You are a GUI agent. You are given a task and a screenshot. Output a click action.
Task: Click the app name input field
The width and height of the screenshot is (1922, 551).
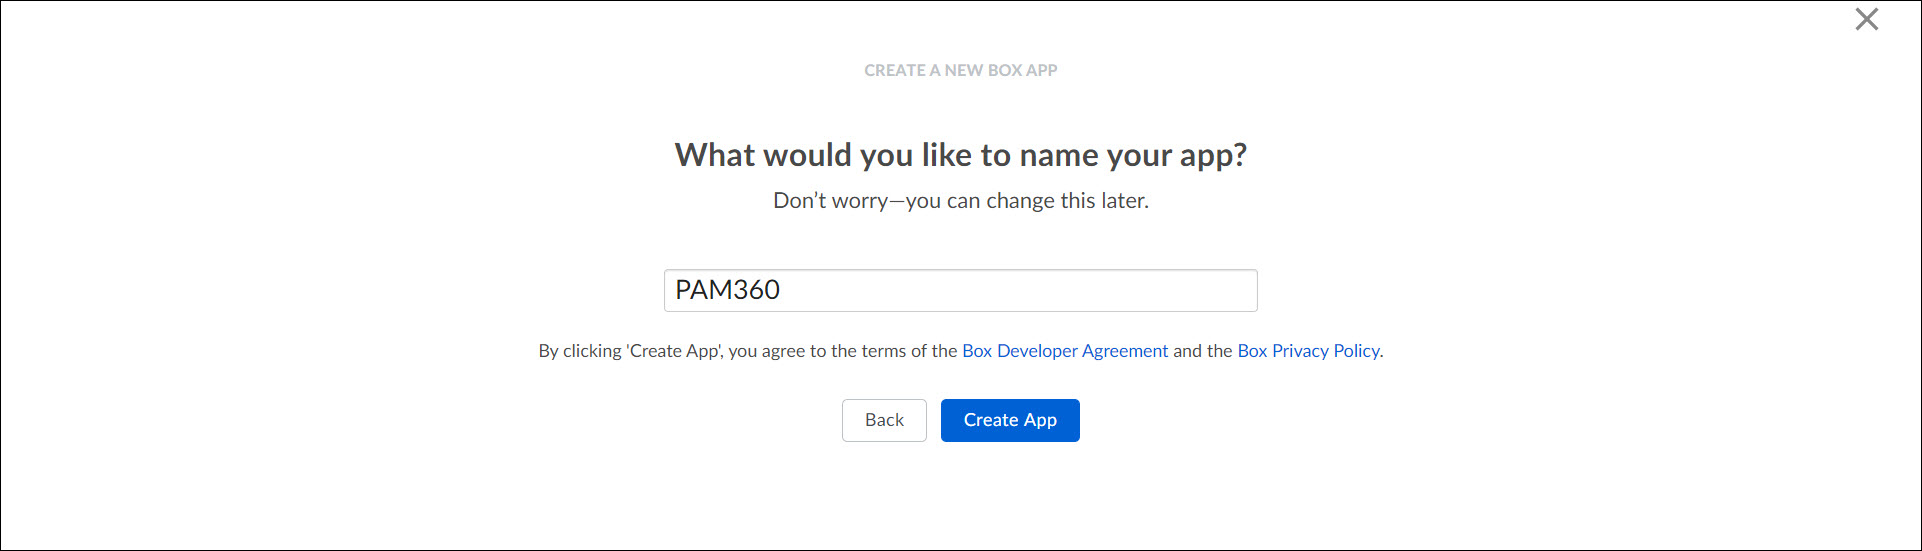point(960,290)
